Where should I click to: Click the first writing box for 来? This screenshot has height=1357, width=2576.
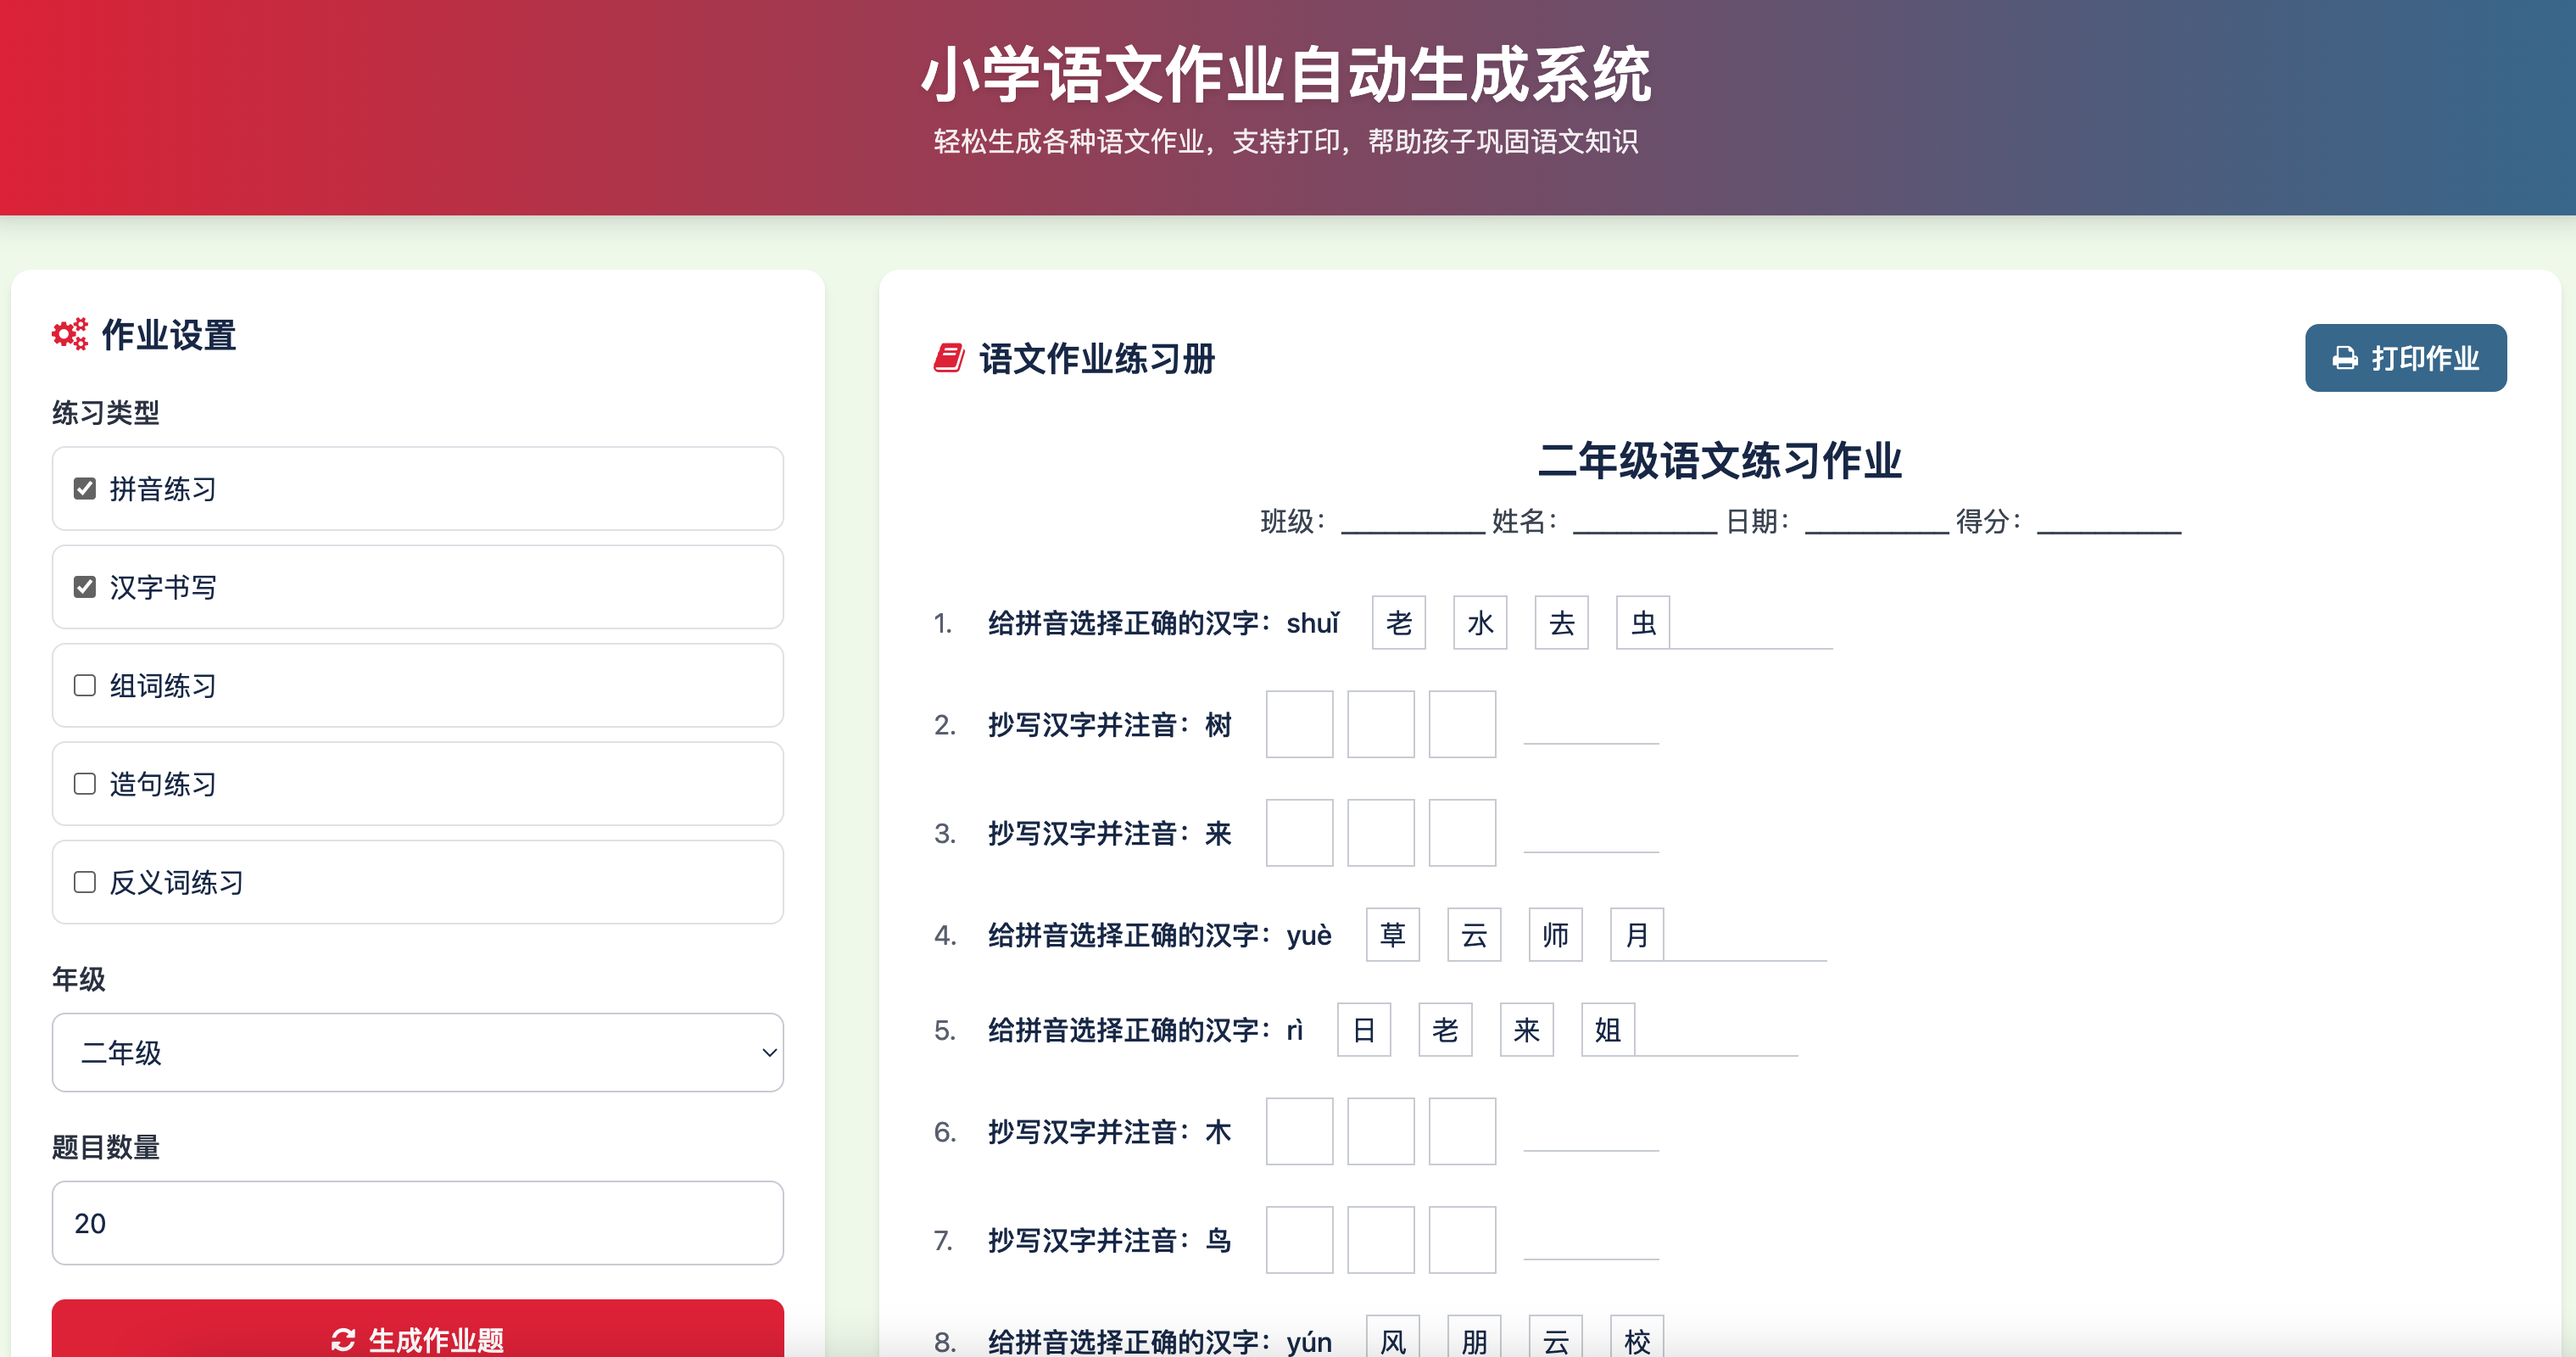pos(1300,832)
